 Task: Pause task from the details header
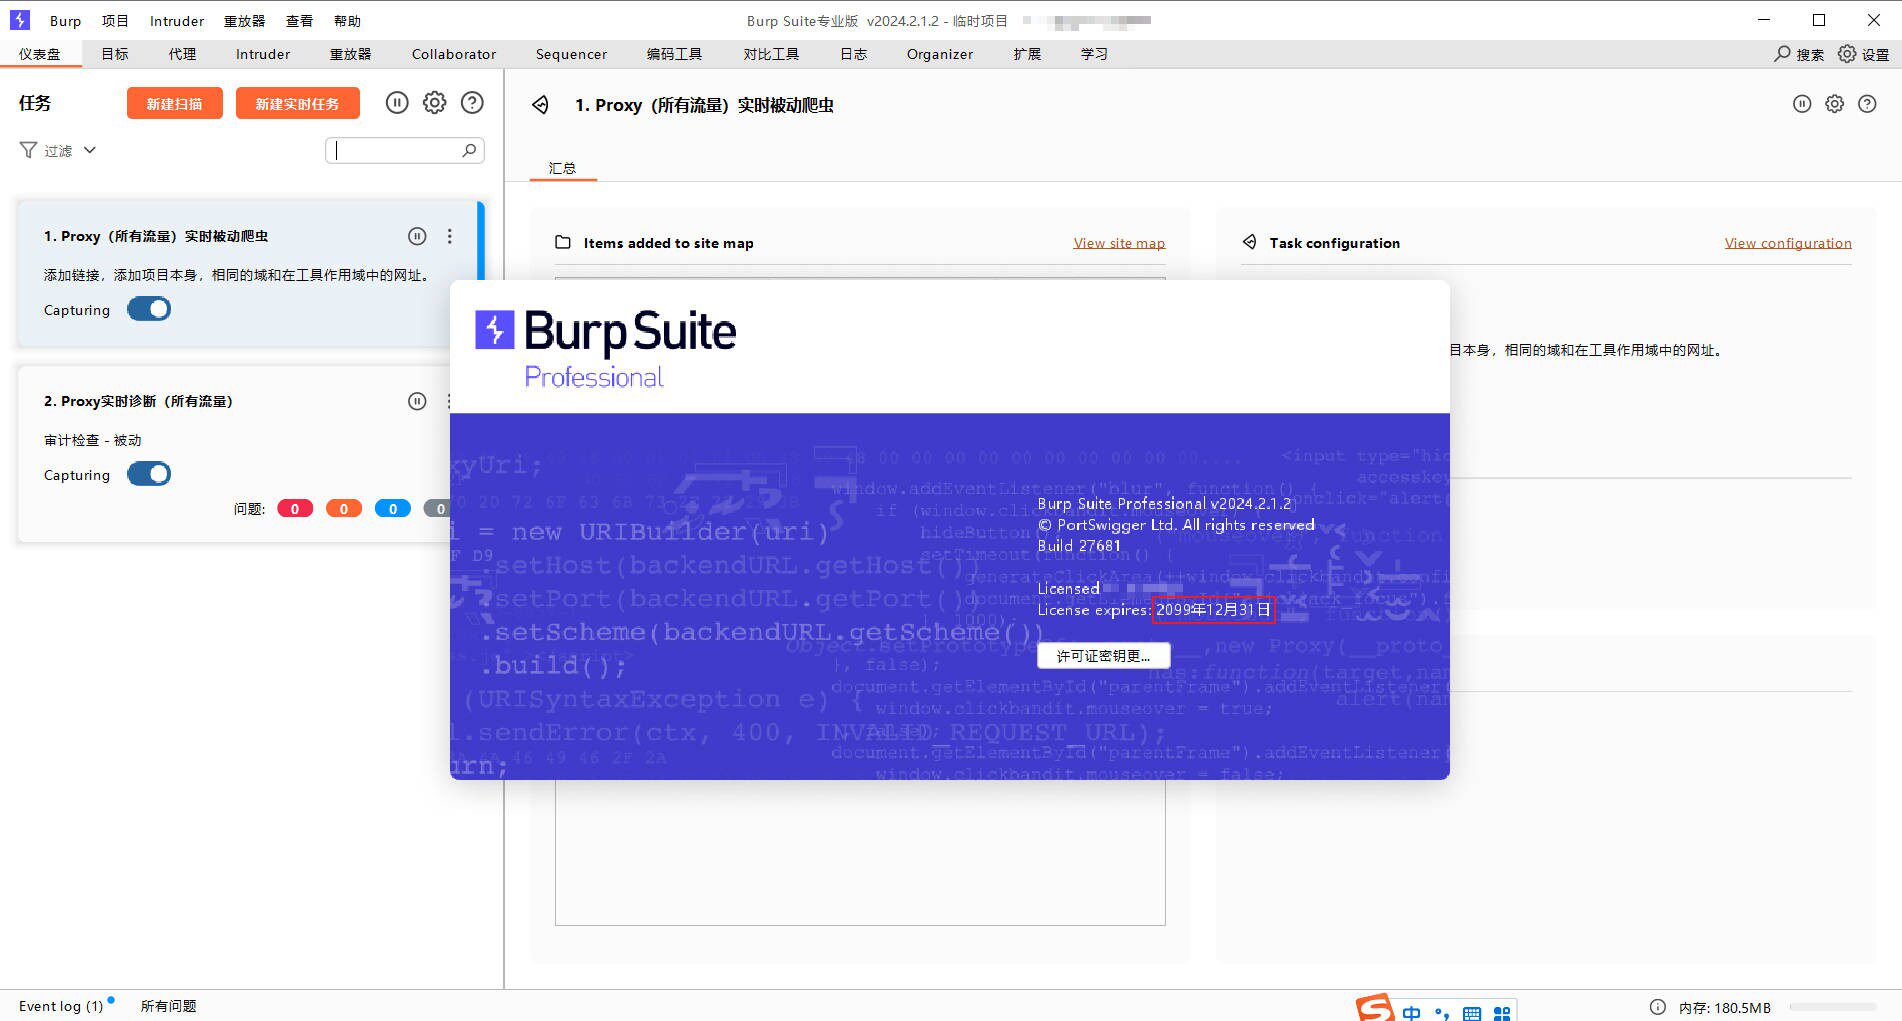[1802, 104]
